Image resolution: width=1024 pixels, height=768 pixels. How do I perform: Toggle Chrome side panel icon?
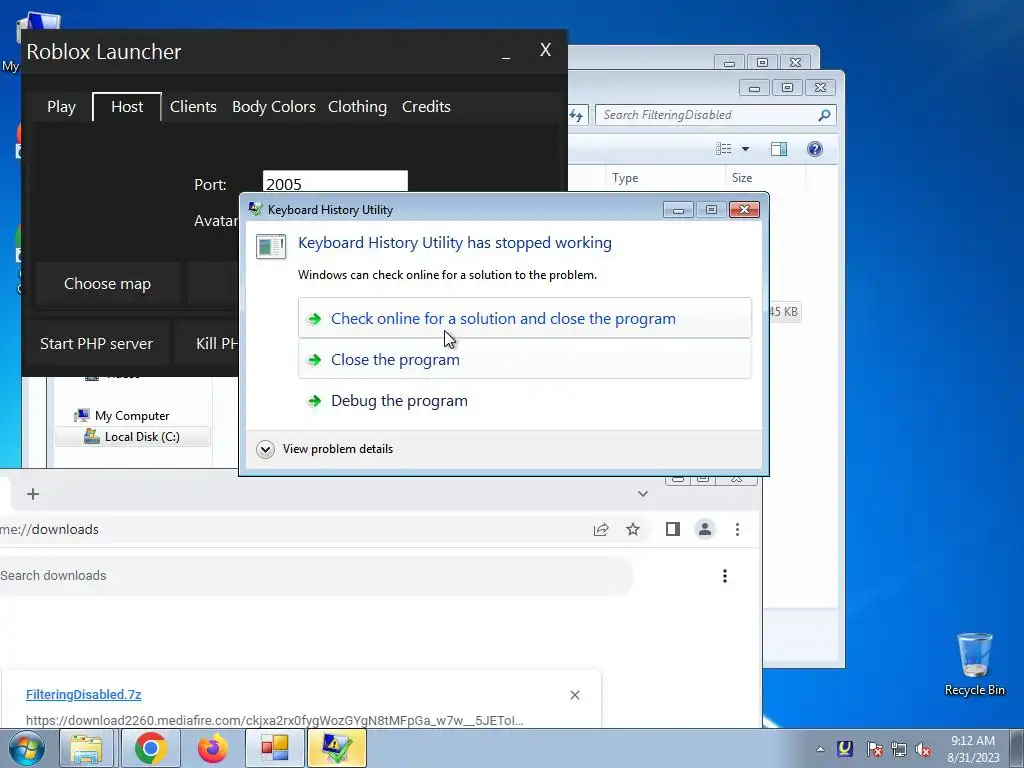pyautogui.click(x=673, y=529)
